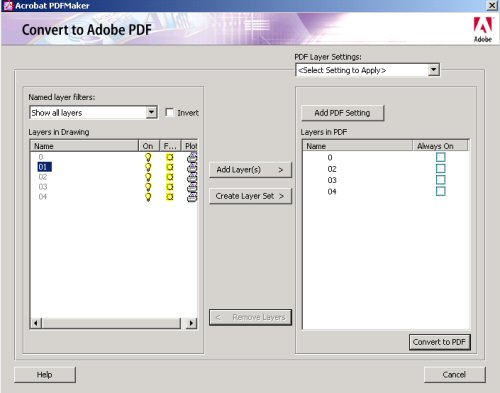The image size is (500, 393).
Task: Click the left scroll arrow of layer list
Action: pyautogui.click(x=36, y=323)
